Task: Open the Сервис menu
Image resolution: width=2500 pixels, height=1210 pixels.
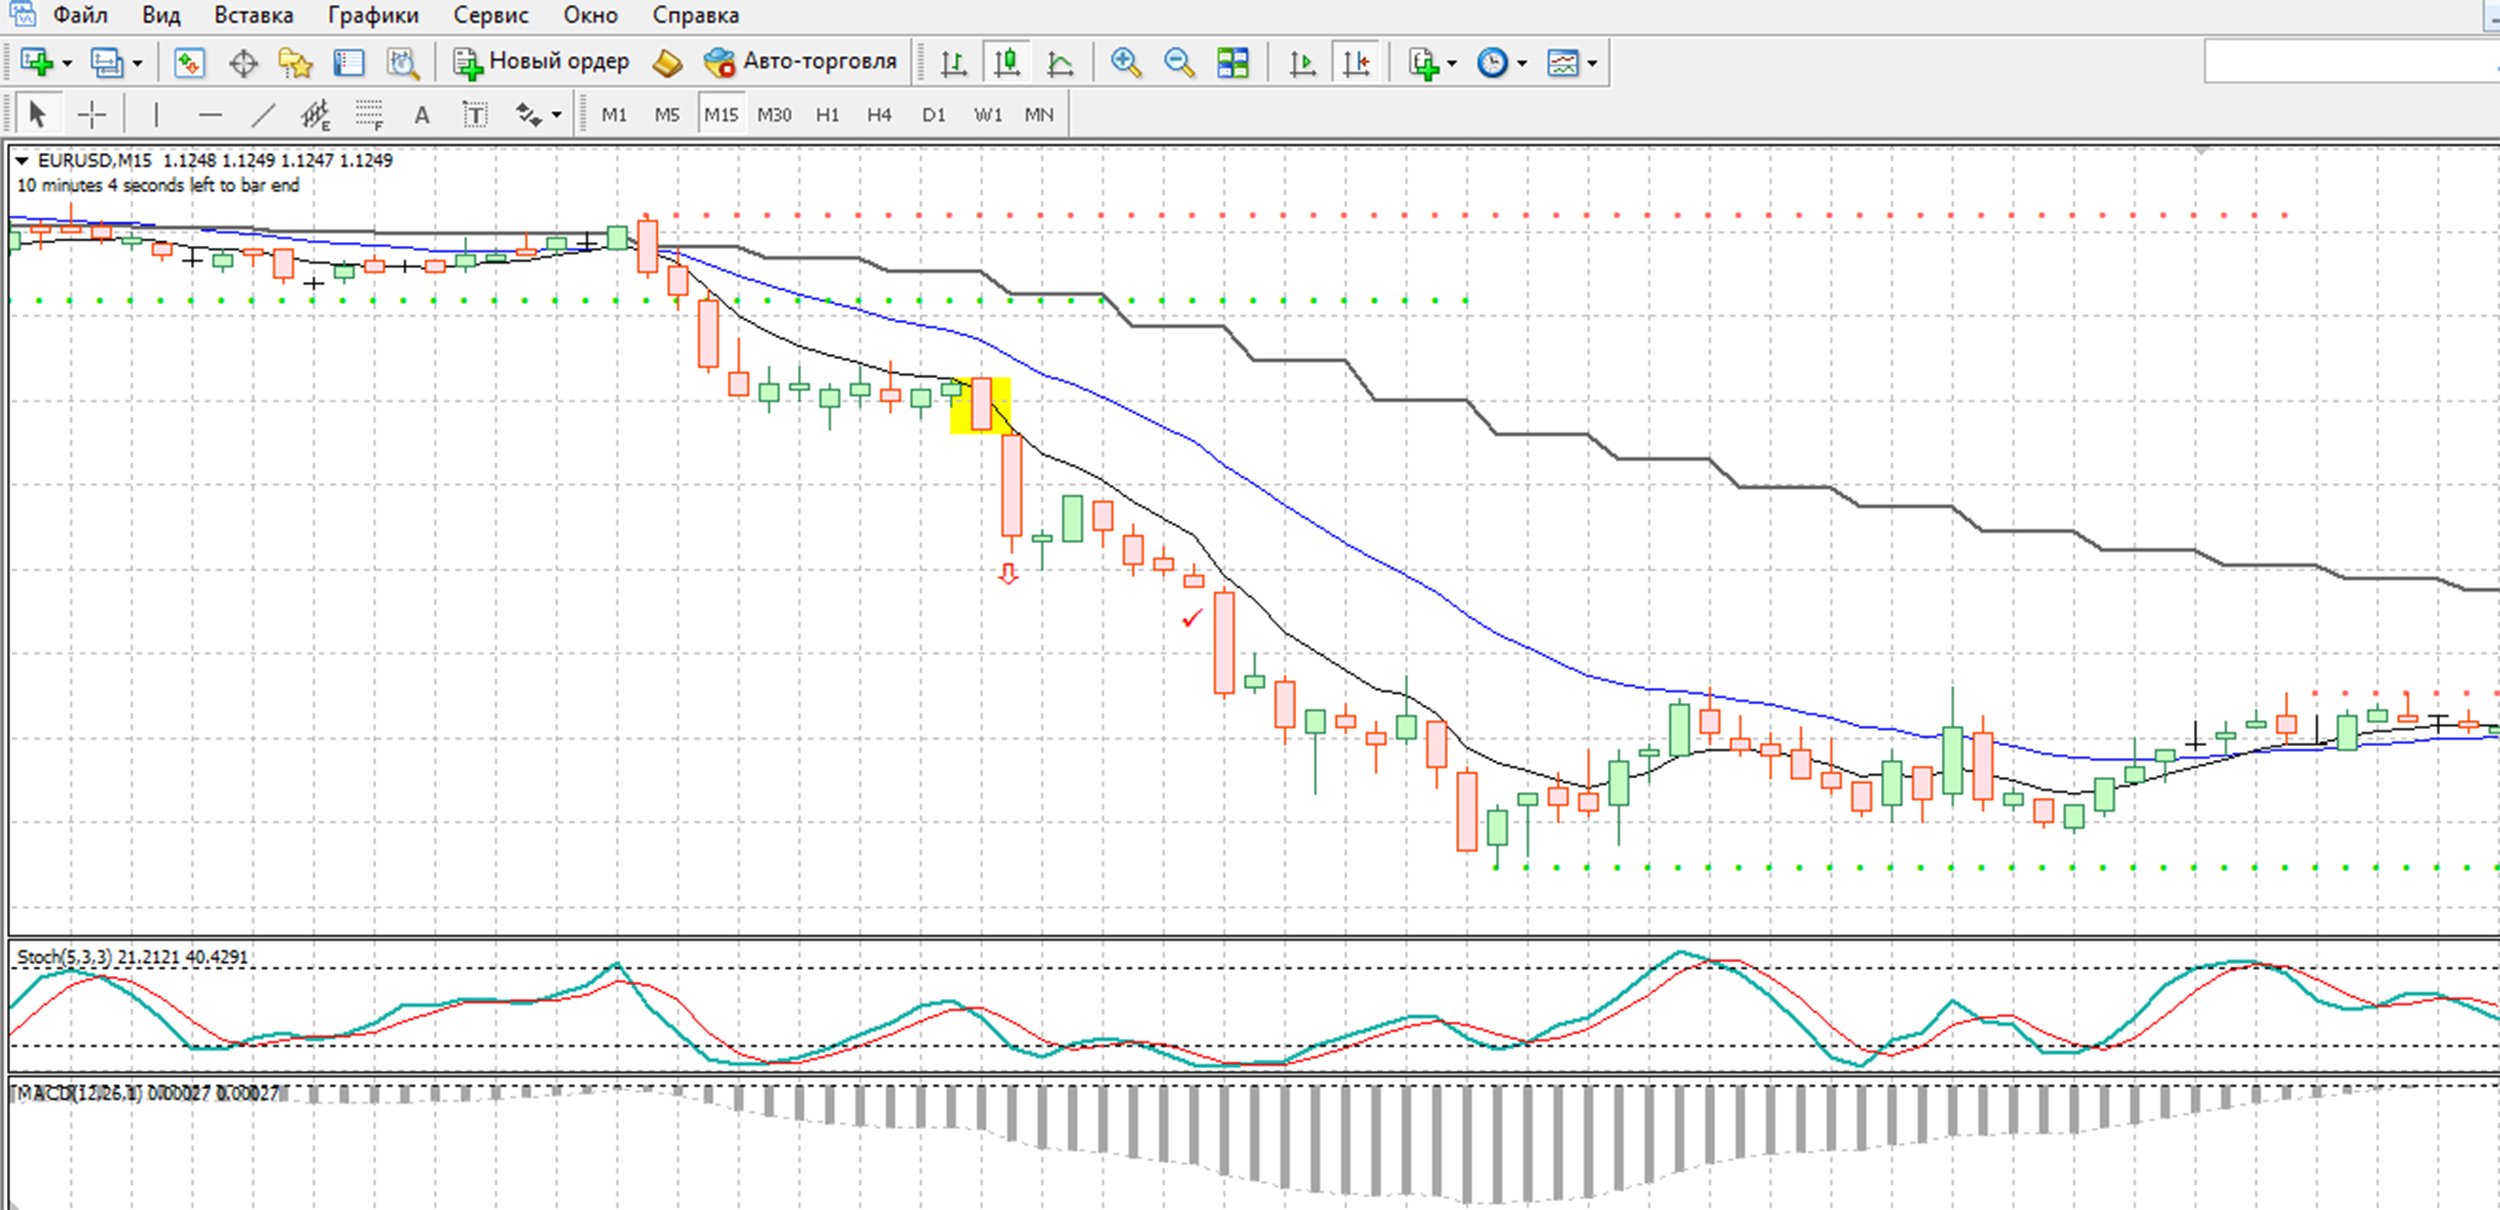Action: 491,15
